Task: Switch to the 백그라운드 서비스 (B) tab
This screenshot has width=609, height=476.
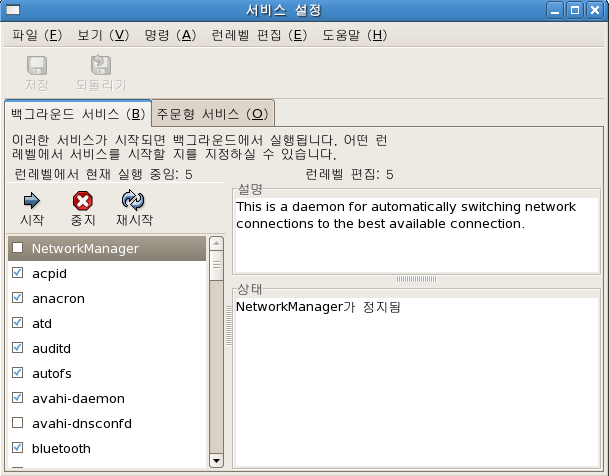Action: tap(78, 114)
